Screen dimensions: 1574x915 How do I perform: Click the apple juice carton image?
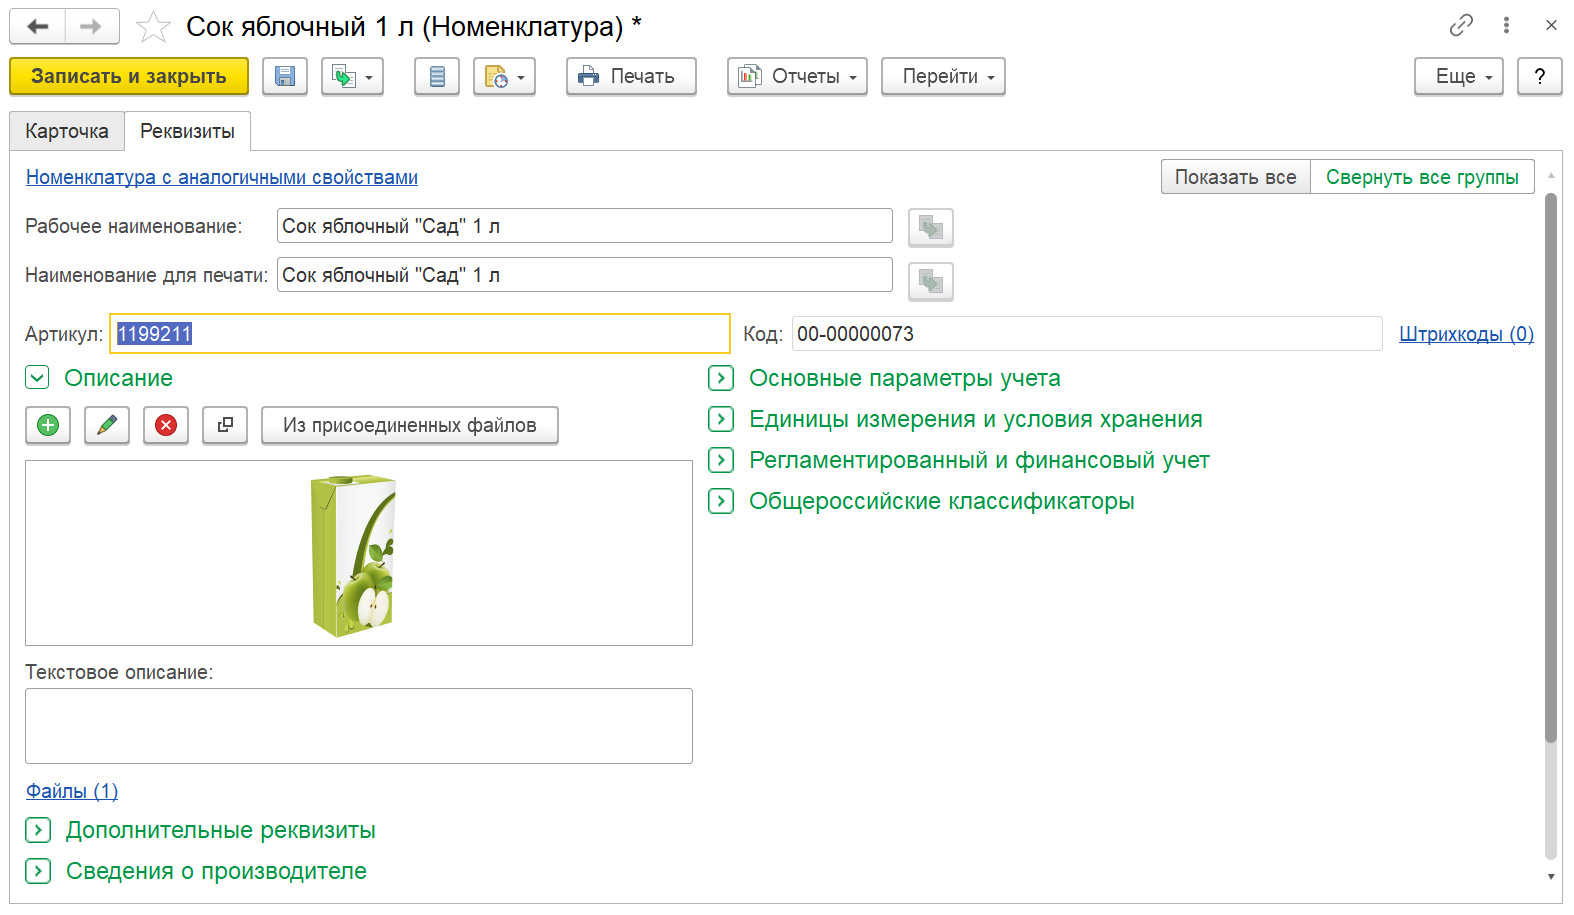point(353,555)
